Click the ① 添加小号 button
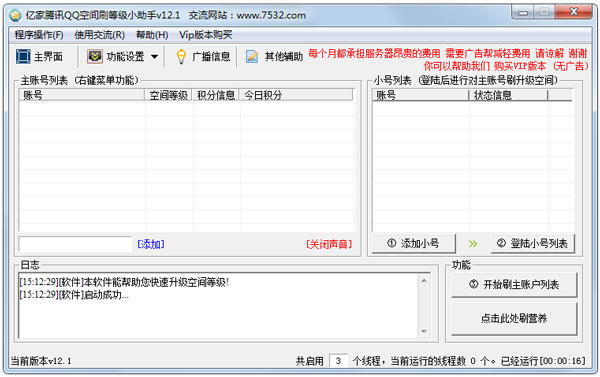Image resolution: width=600 pixels, height=377 pixels. point(414,243)
